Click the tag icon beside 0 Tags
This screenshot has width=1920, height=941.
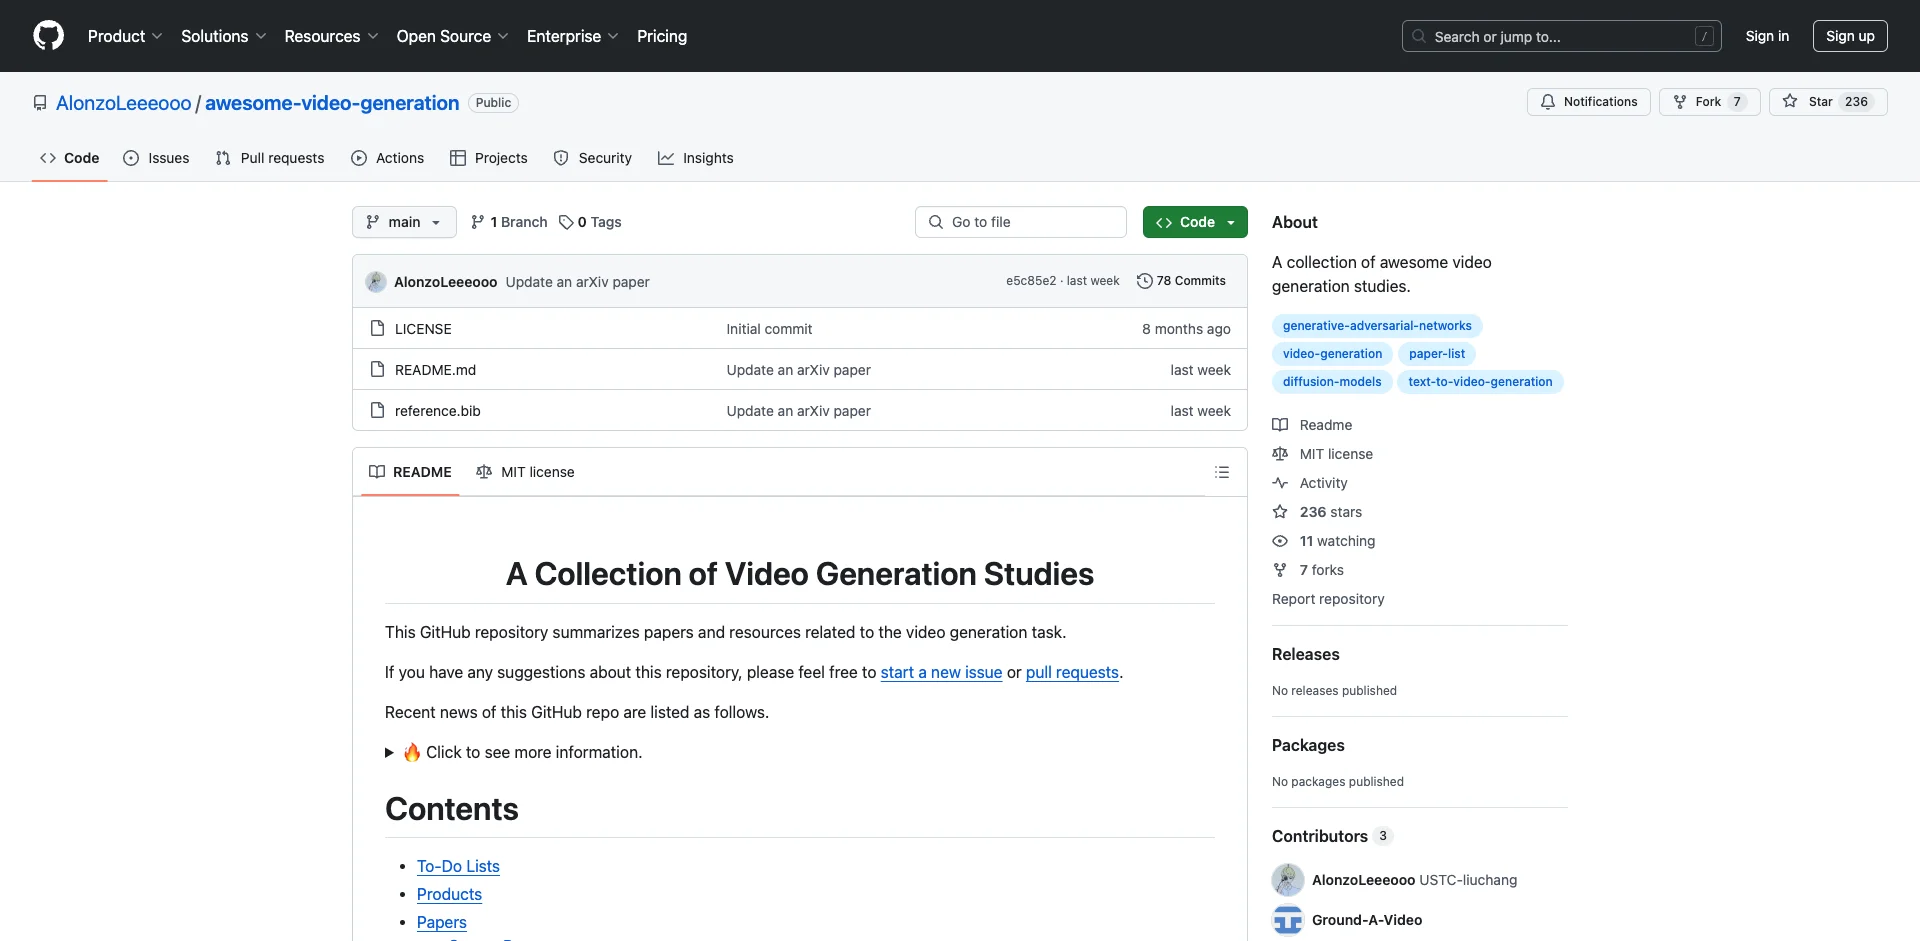coord(566,222)
